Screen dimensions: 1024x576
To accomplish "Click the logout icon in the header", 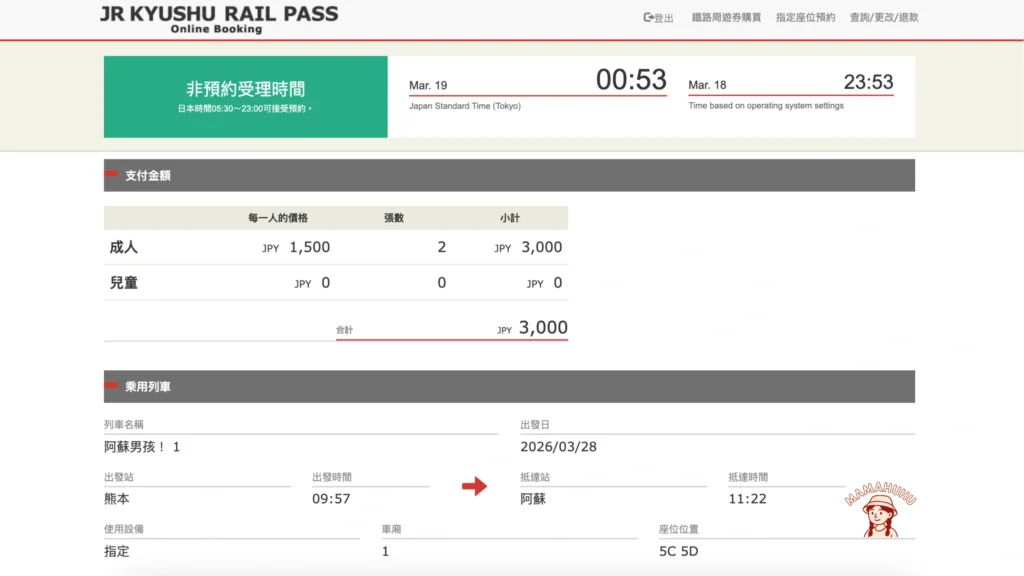I will pyautogui.click(x=648, y=18).
